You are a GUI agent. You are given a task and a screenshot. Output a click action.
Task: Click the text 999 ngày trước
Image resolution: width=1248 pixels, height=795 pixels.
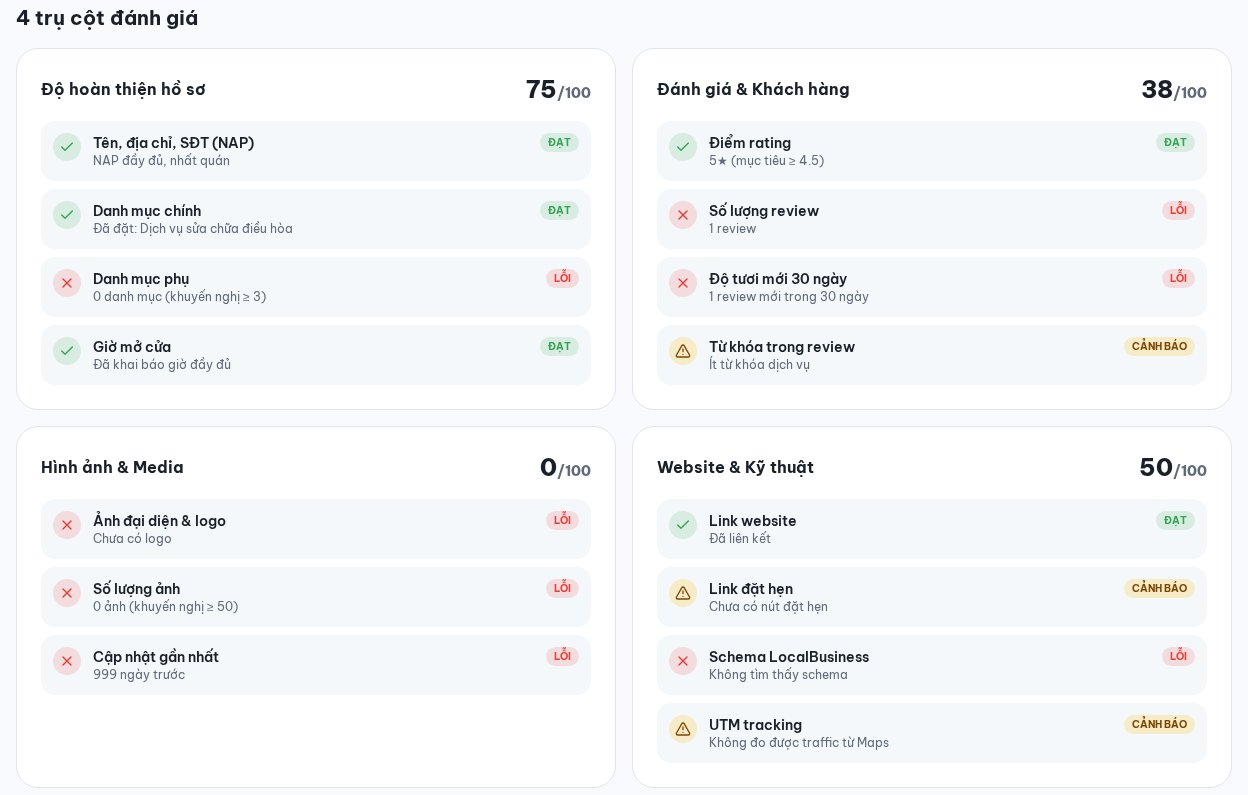coord(139,675)
